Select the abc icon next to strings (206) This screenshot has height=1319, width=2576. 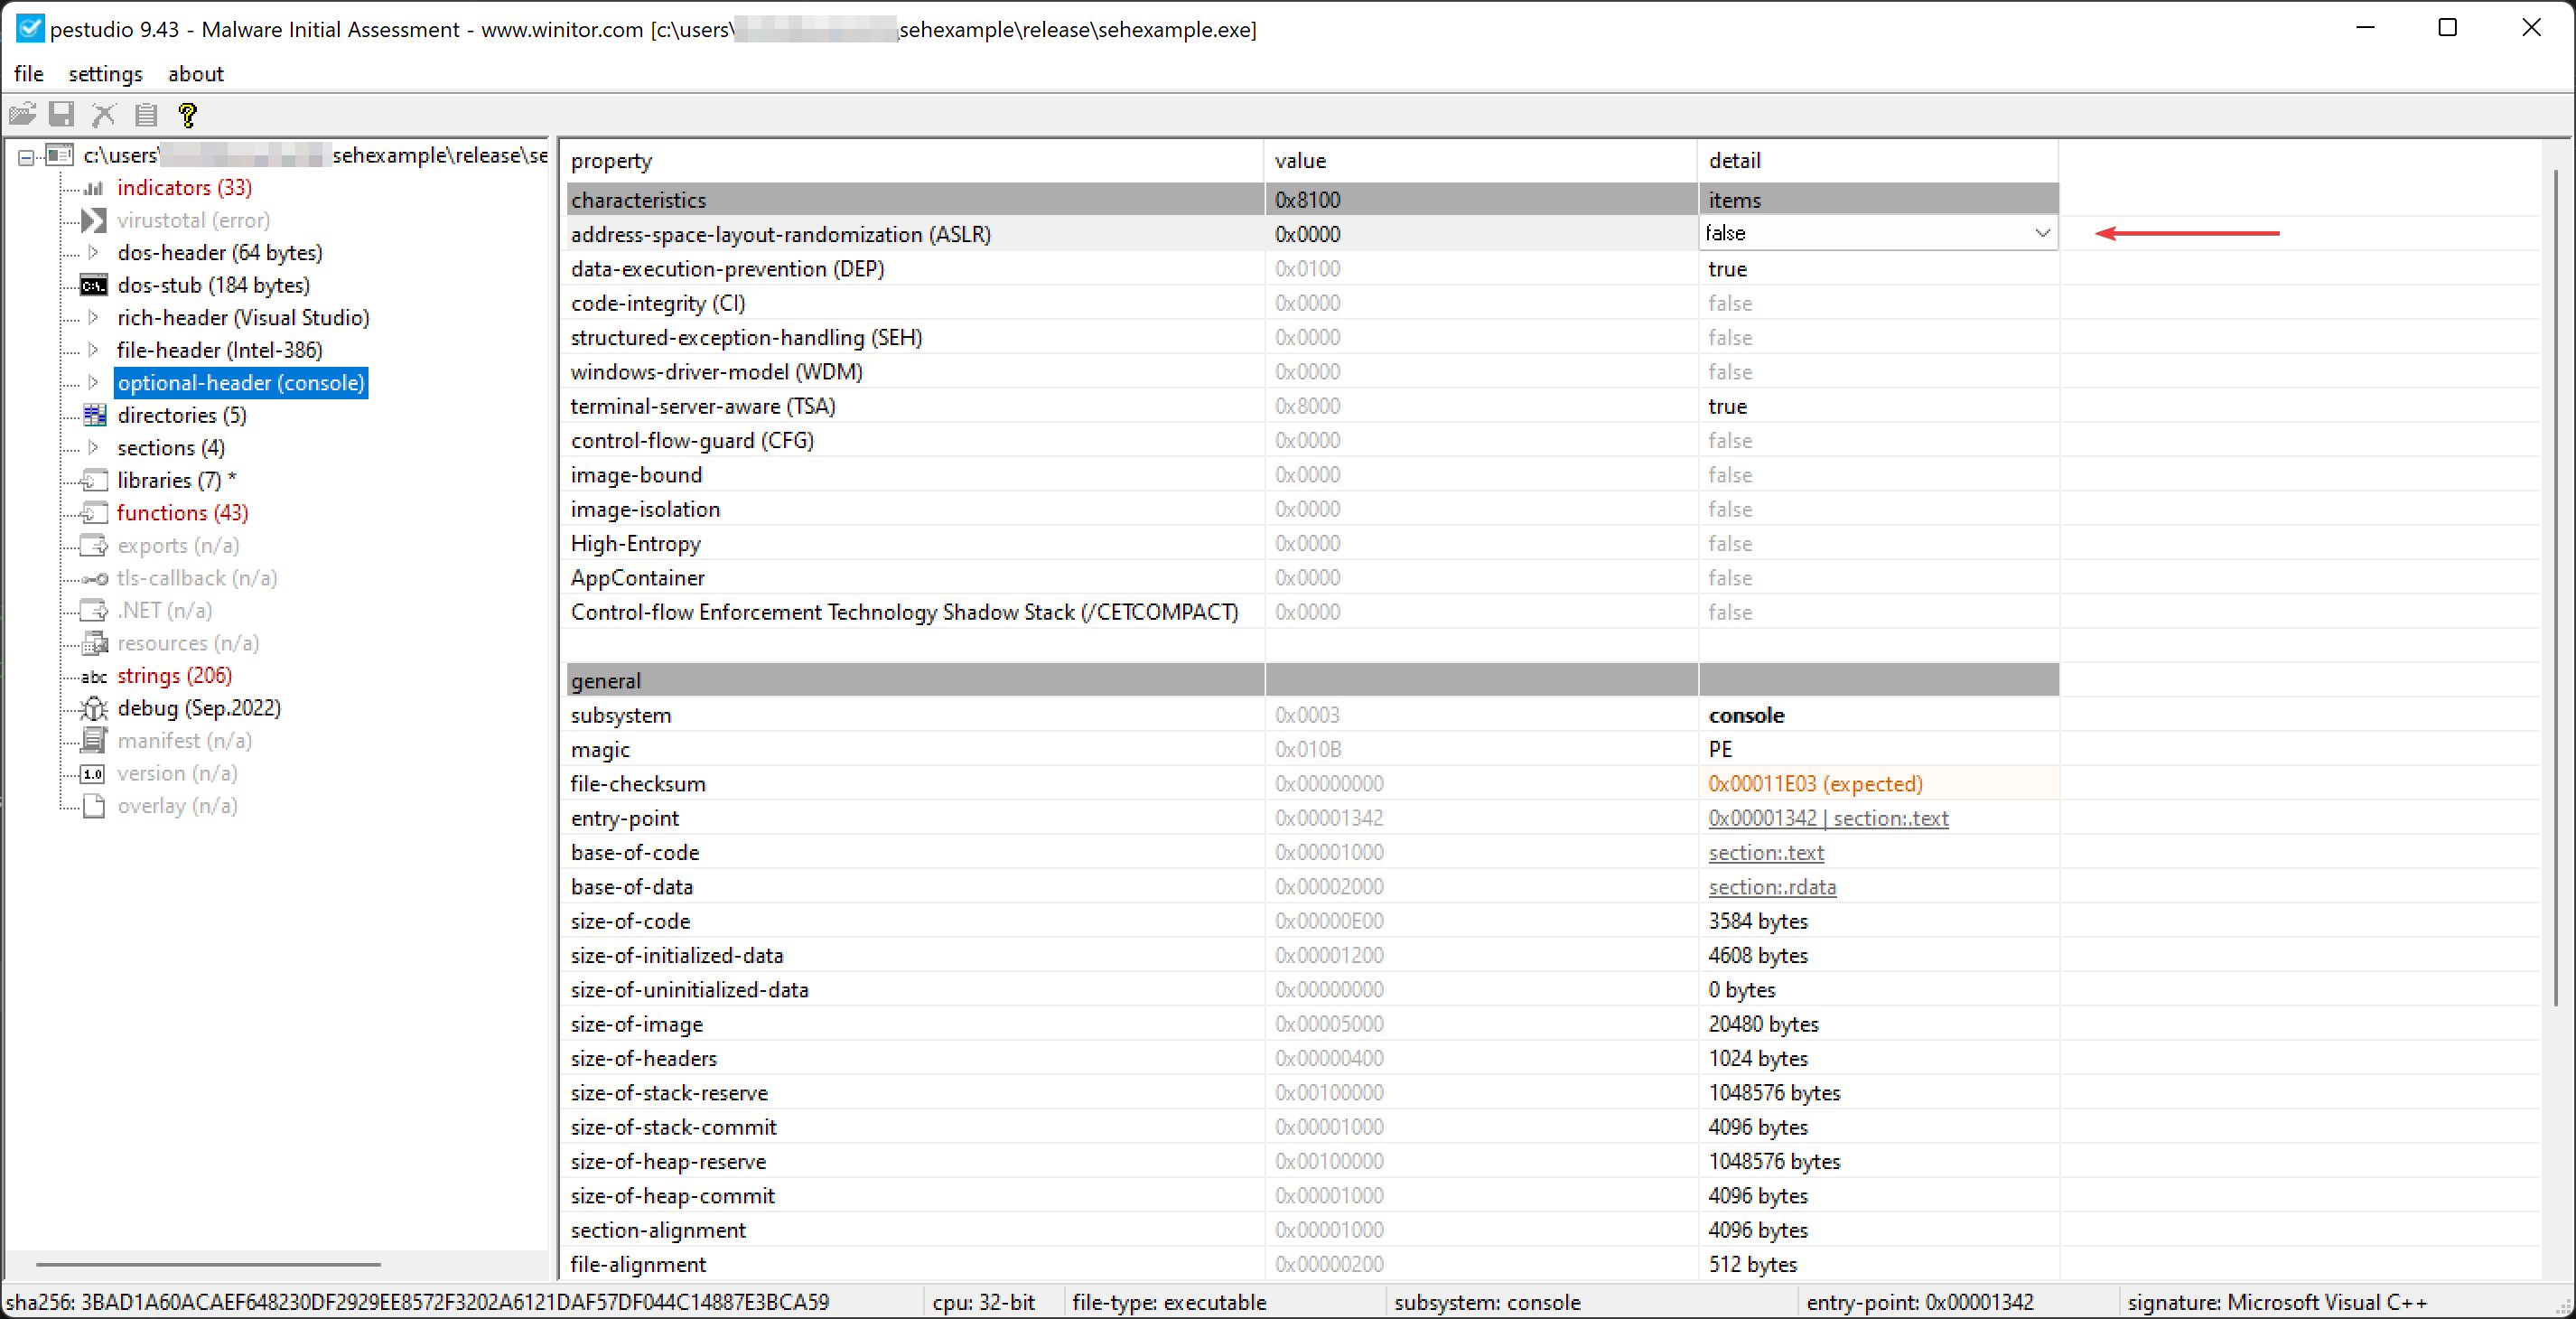[93, 676]
